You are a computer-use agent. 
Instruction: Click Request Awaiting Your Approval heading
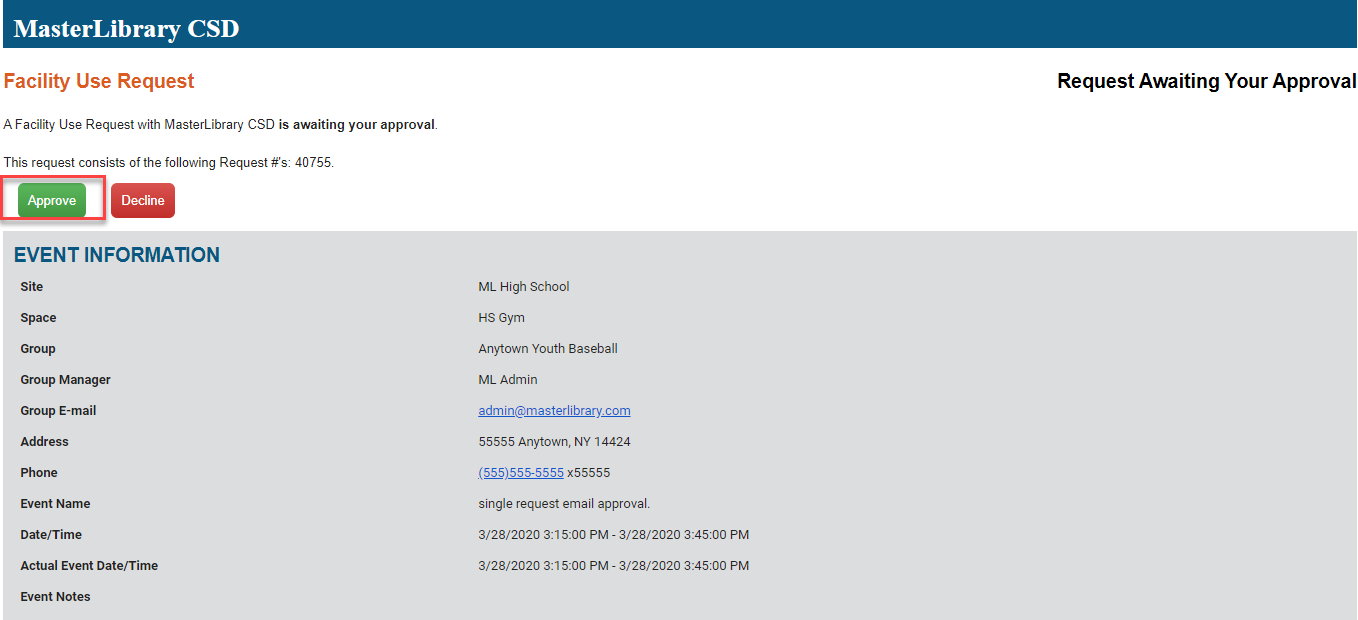(x=1206, y=81)
